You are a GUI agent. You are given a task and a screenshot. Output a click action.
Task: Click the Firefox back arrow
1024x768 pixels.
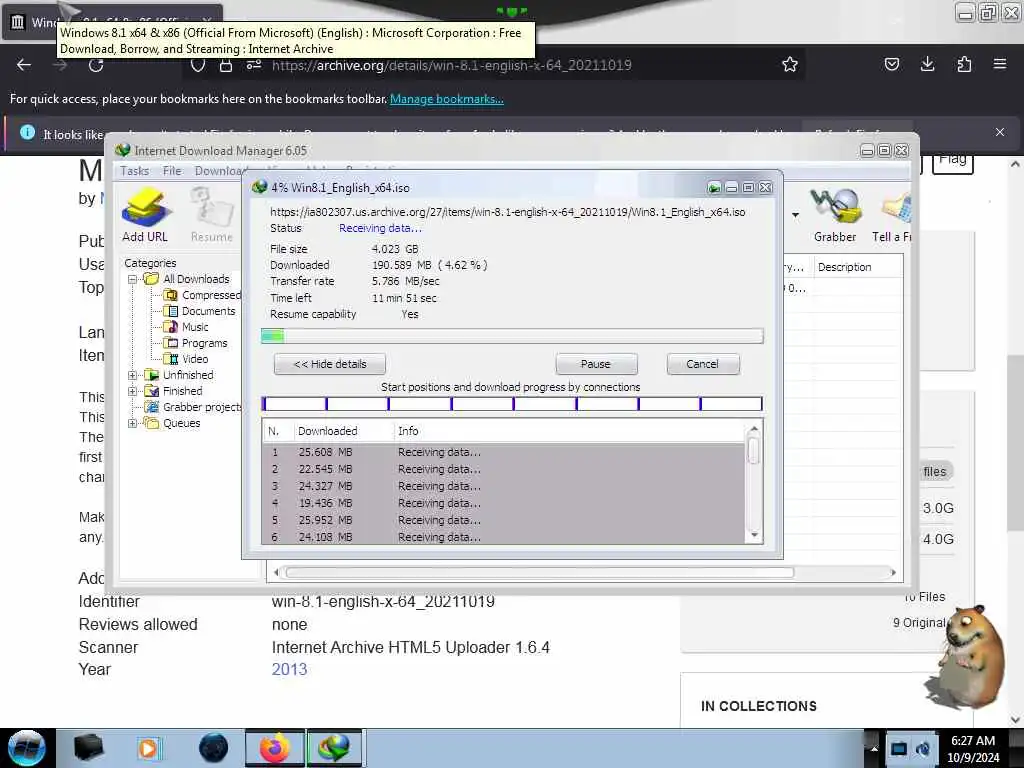[24, 65]
